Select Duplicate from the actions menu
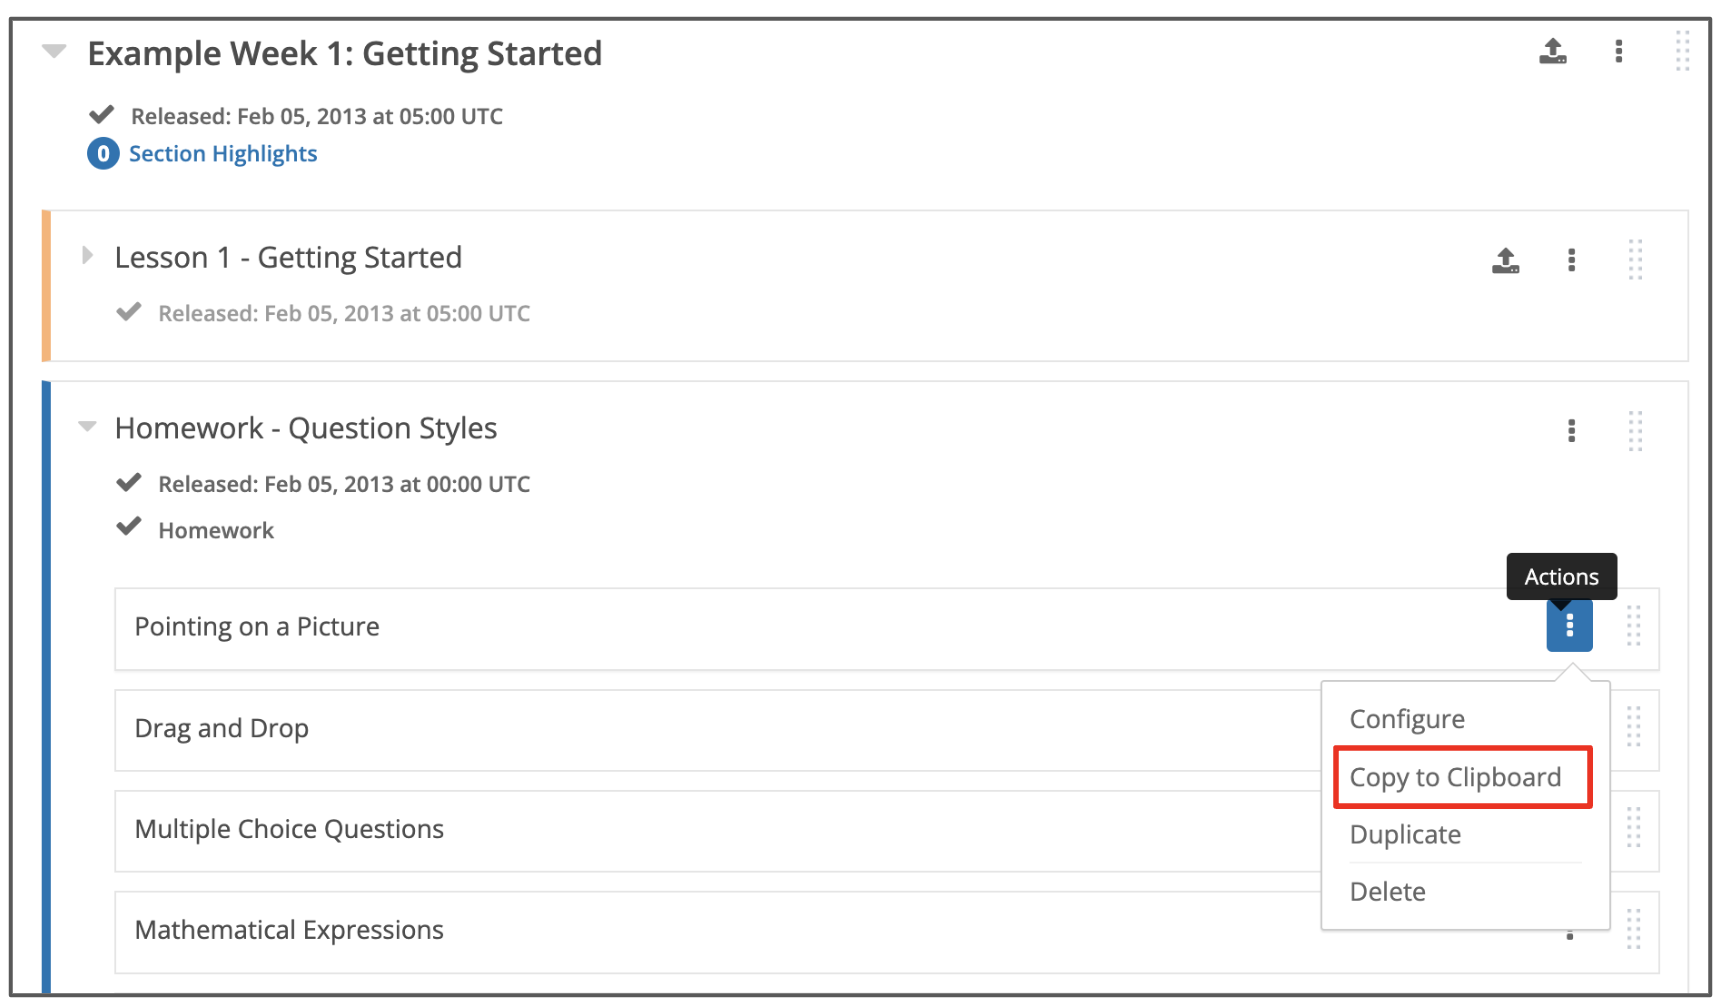Screen dimensions: 1726x1006 pos(1404,834)
